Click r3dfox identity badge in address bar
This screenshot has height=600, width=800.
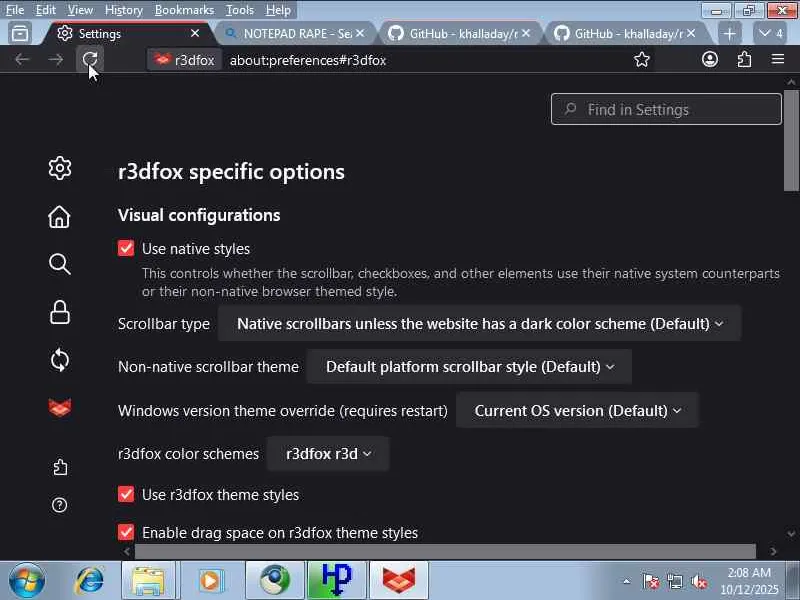click(185, 60)
